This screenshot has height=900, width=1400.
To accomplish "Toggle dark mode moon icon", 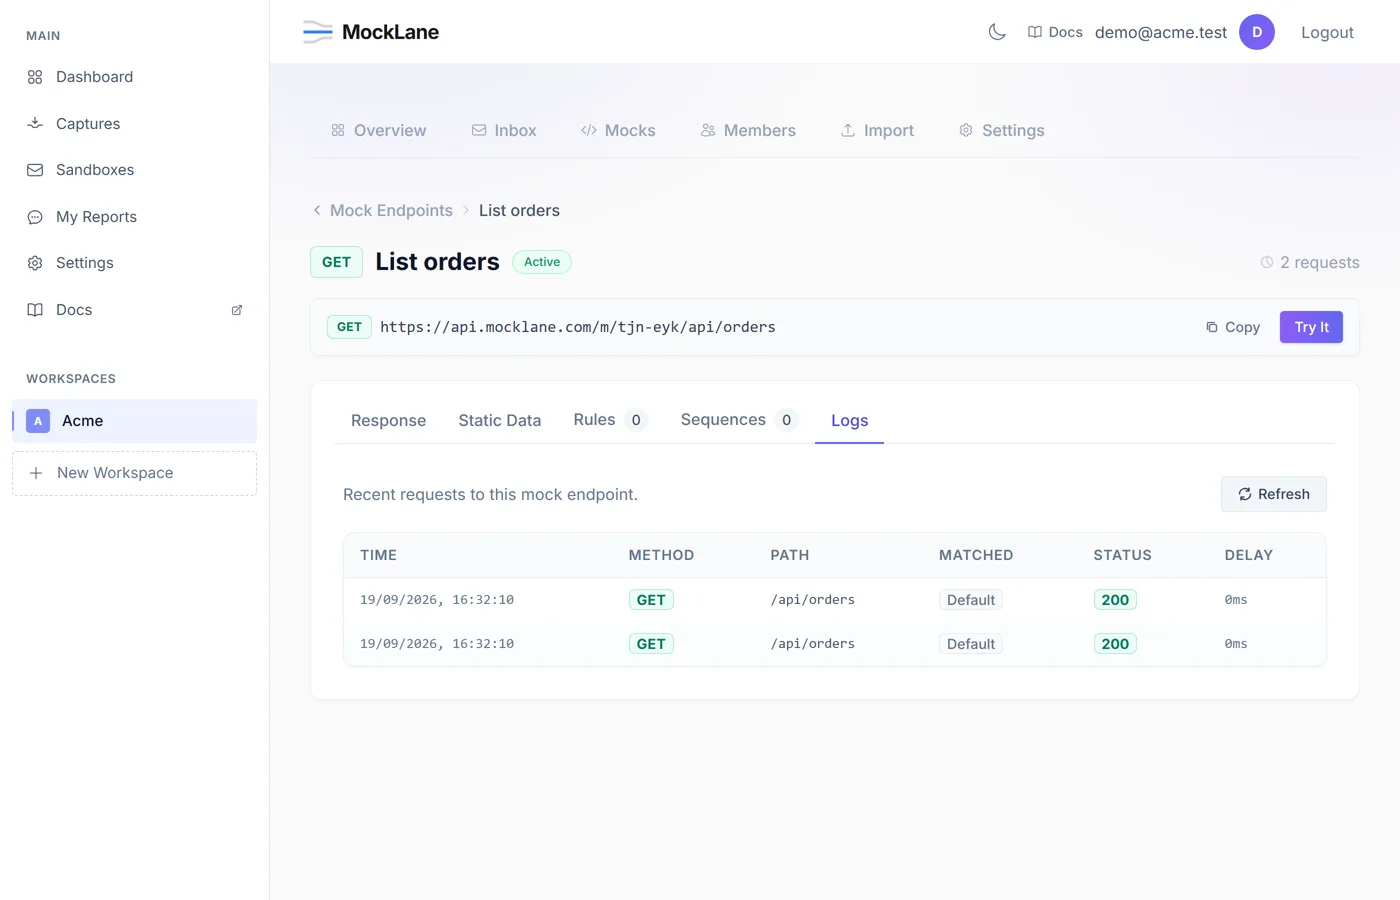I will click(x=997, y=32).
